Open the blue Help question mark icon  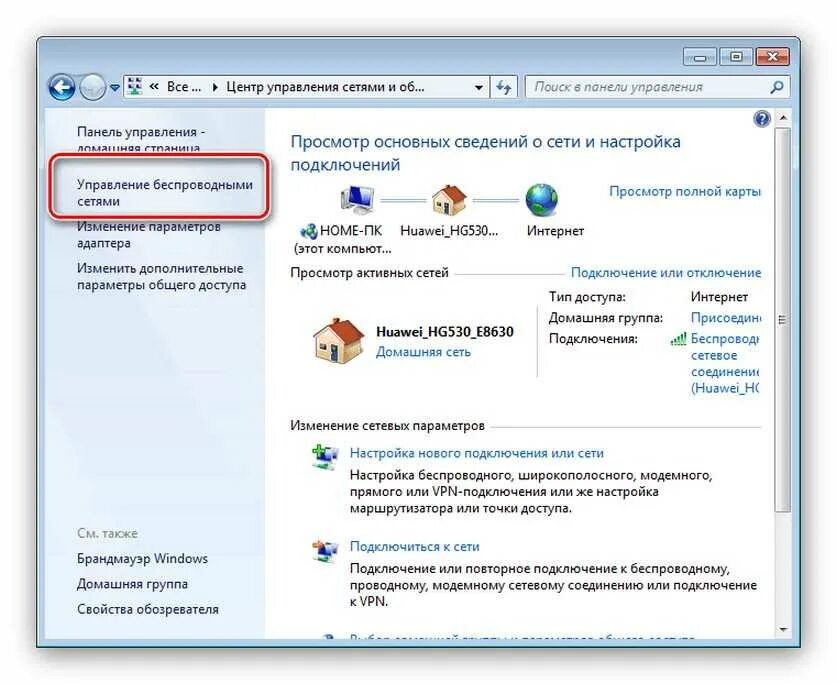(x=762, y=118)
